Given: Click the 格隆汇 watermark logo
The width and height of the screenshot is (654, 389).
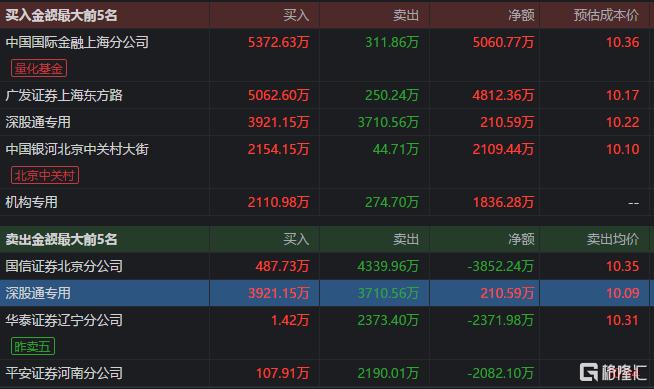Looking at the screenshot, I should coord(613,372).
